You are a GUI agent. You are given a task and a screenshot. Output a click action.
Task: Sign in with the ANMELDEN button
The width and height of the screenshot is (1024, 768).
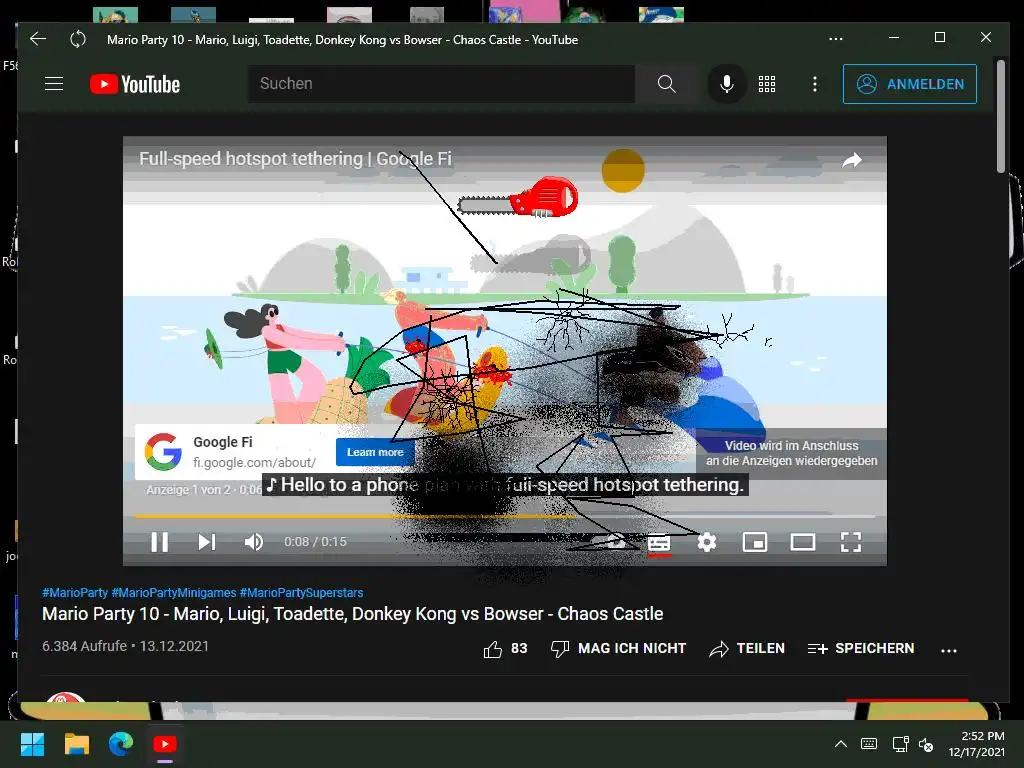coord(910,84)
